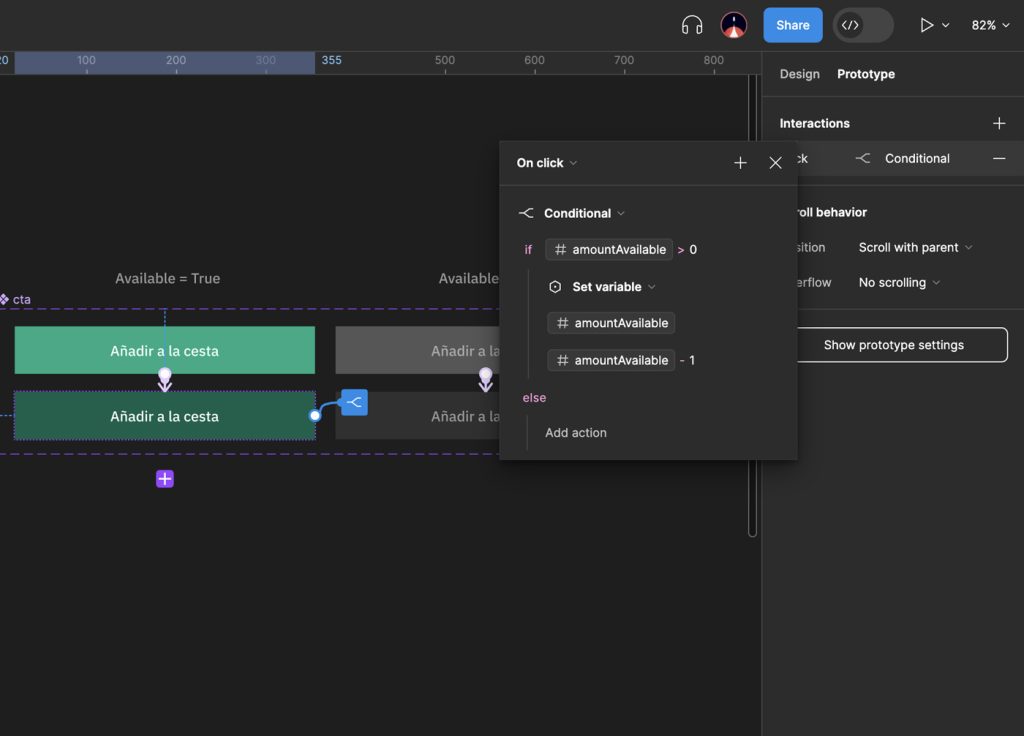The image size is (1024, 736).
Task: Add a new interaction with plus icon
Action: pyautogui.click(x=999, y=122)
